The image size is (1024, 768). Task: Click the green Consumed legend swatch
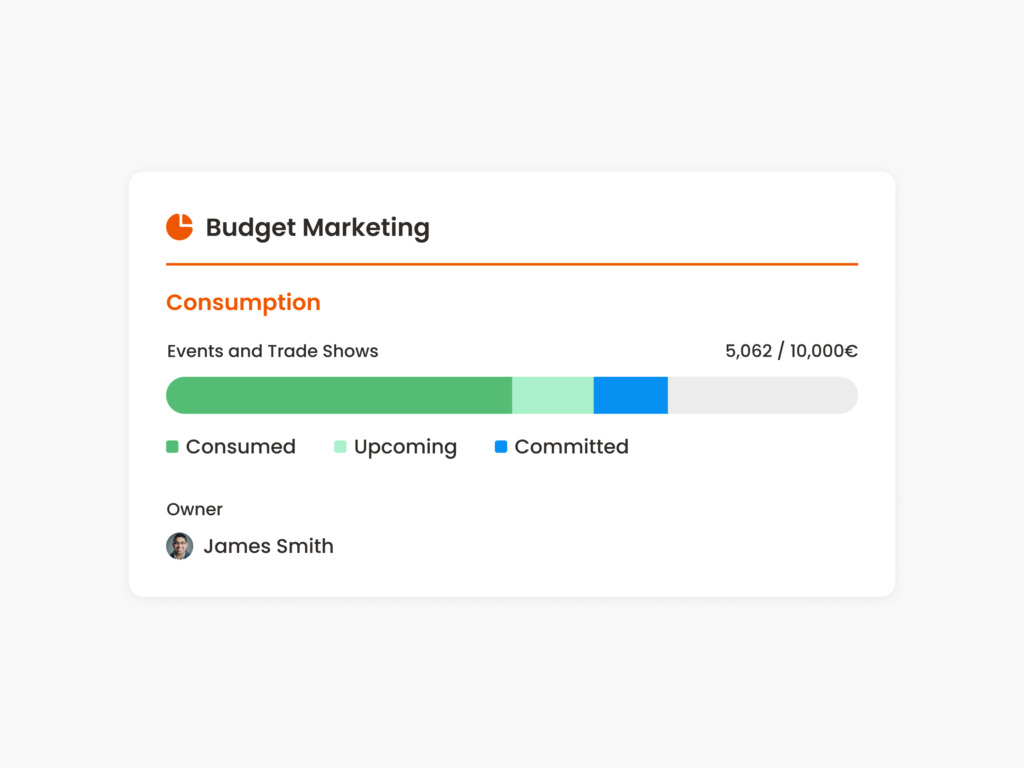[x=172, y=447]
